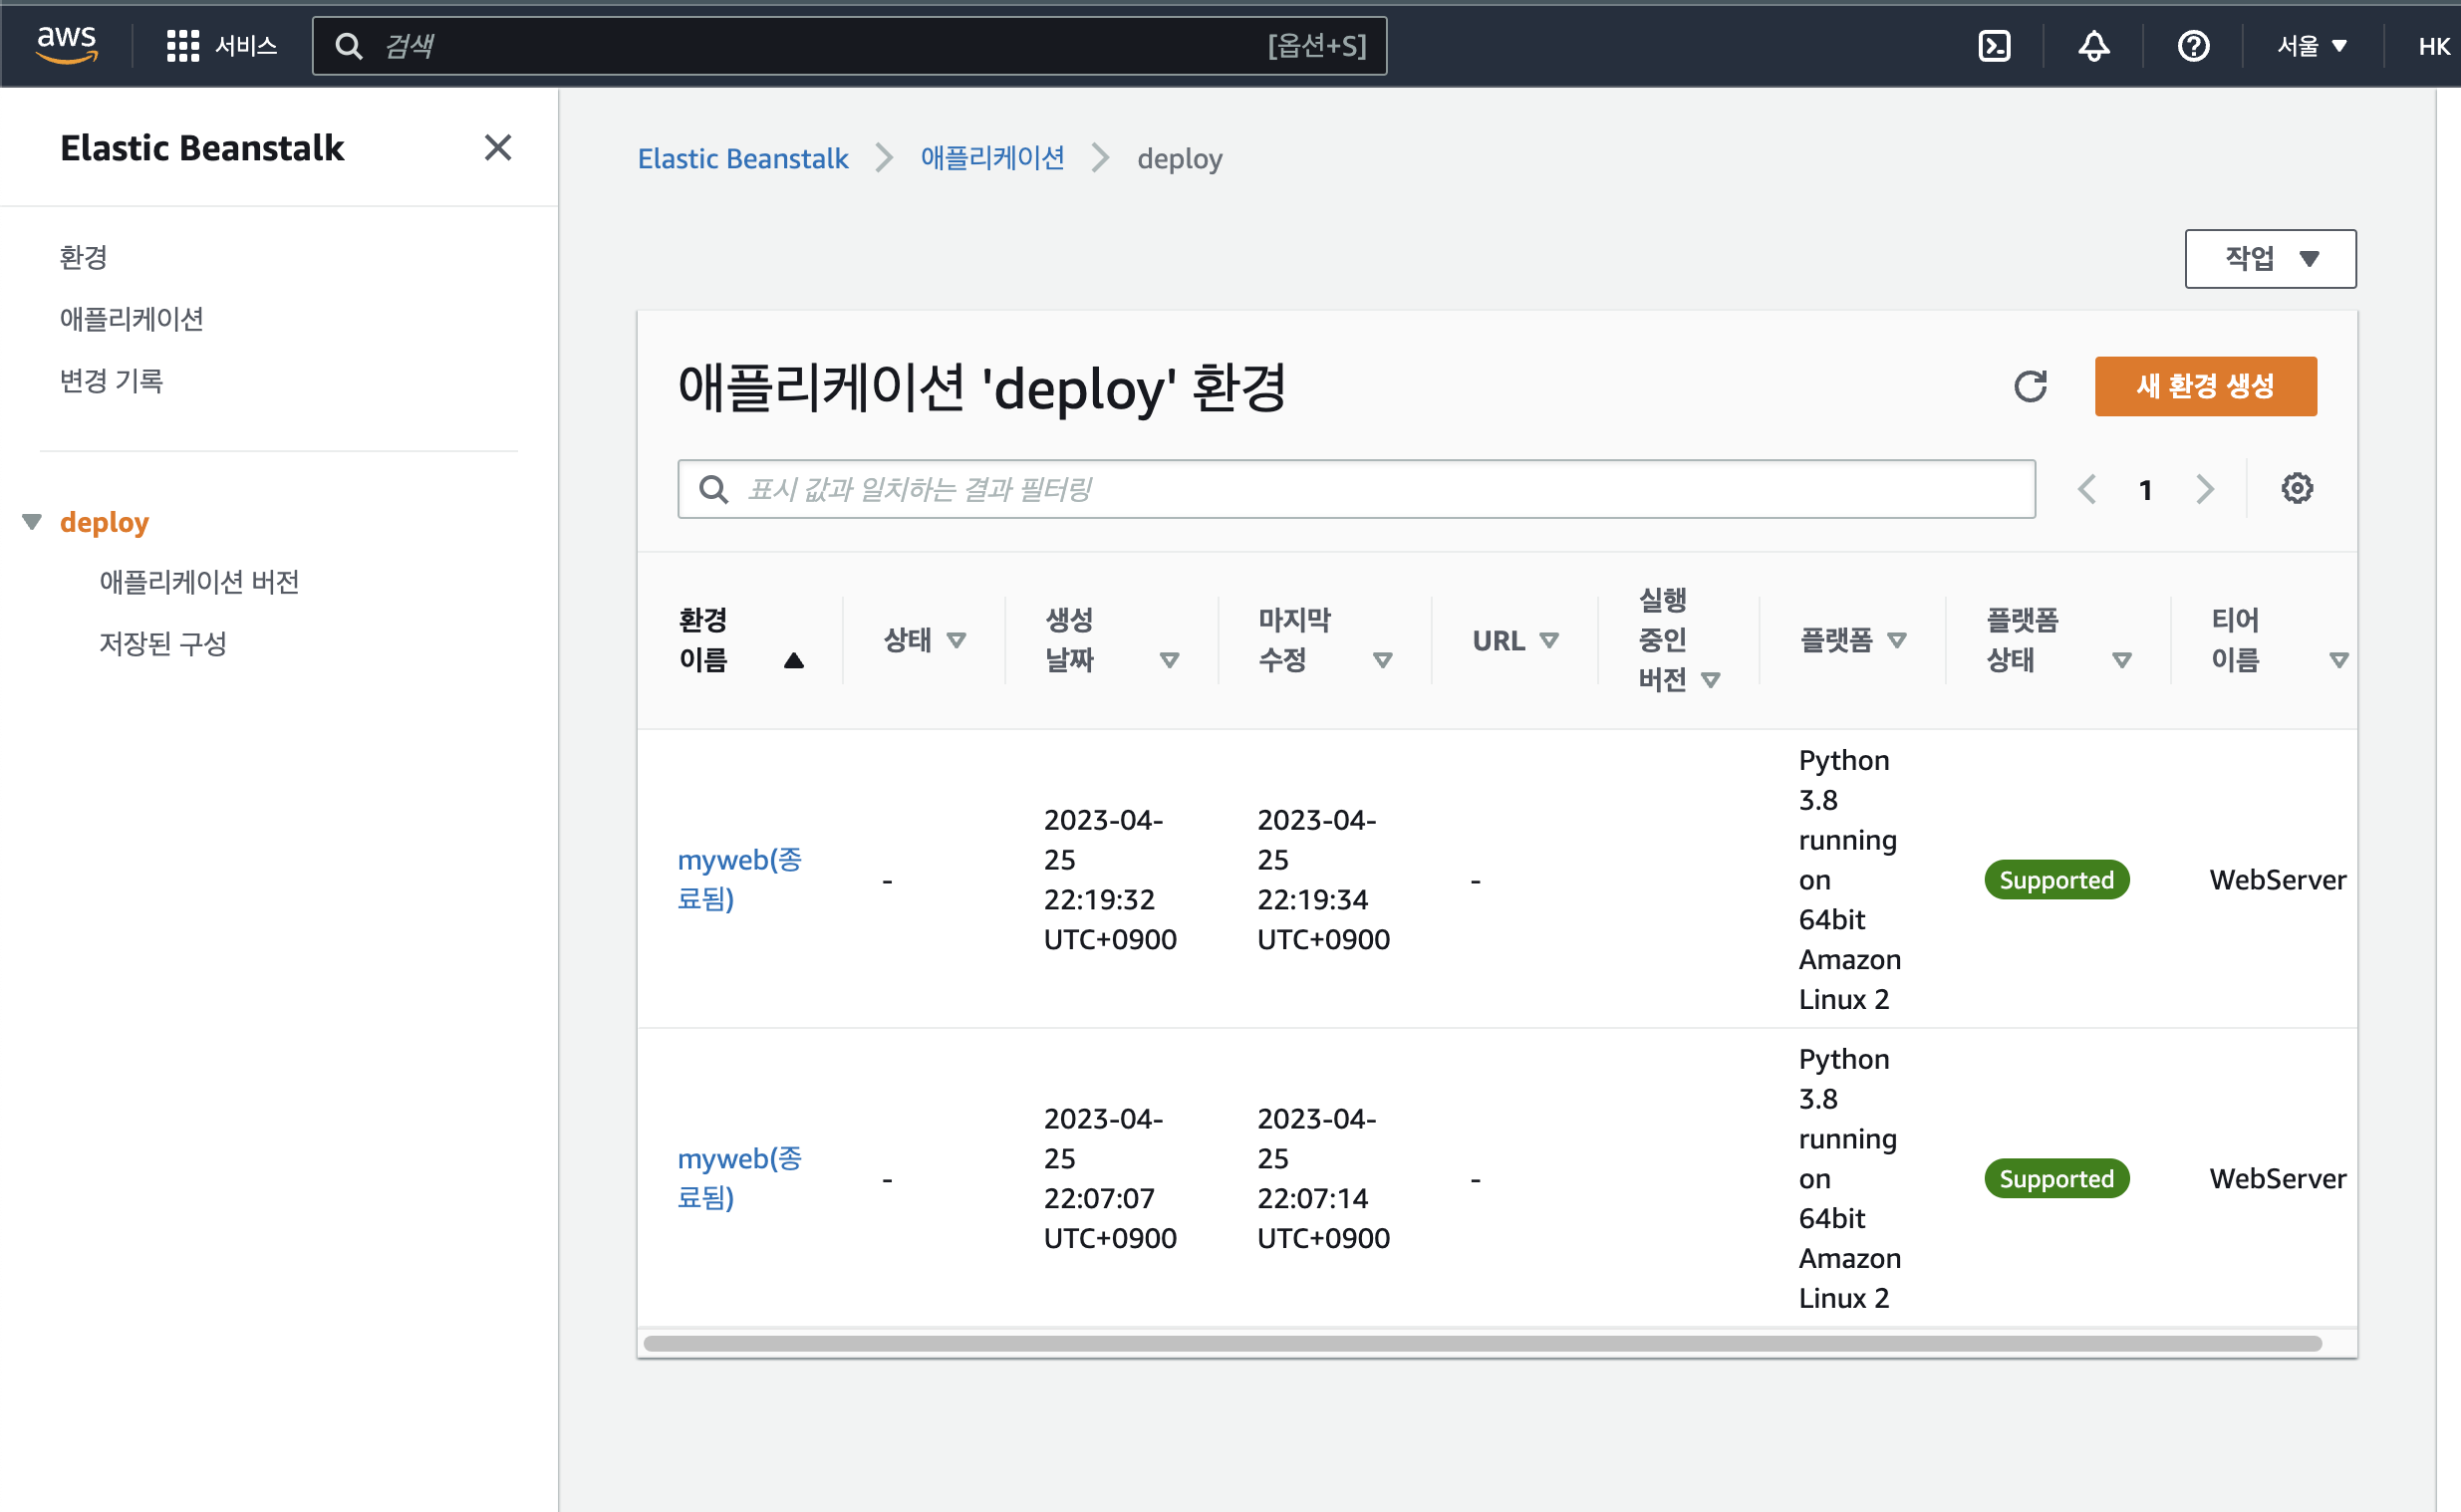Go to 애플리케이션 breadcrumb link
This screenshot has height=1512, width=2461.
(992, 158)
